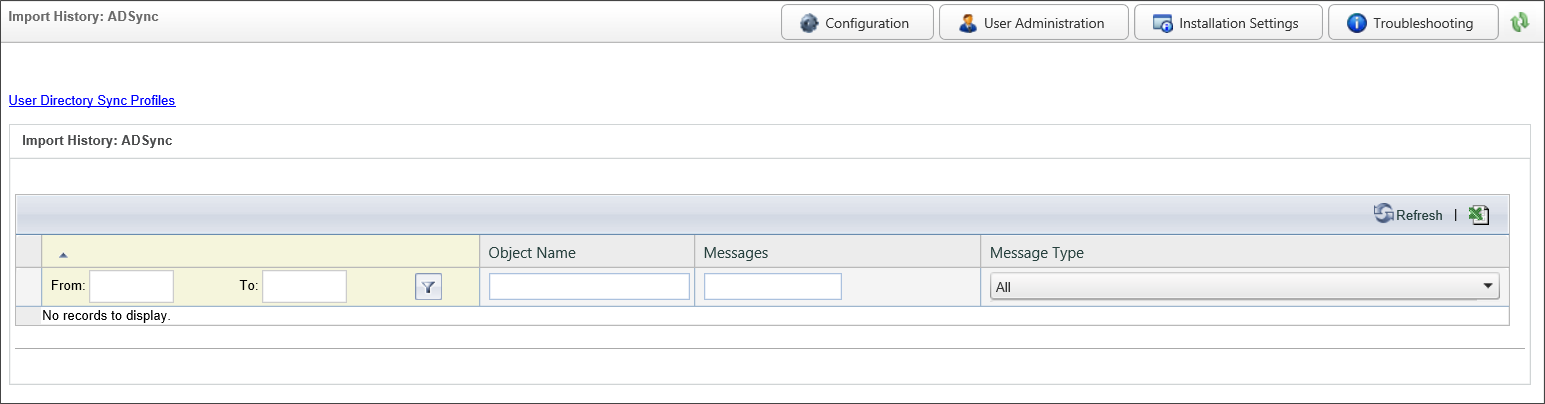Focus the Object Name filter box
This screenshot has width=1545, height=404.
[x=589, y=287]
